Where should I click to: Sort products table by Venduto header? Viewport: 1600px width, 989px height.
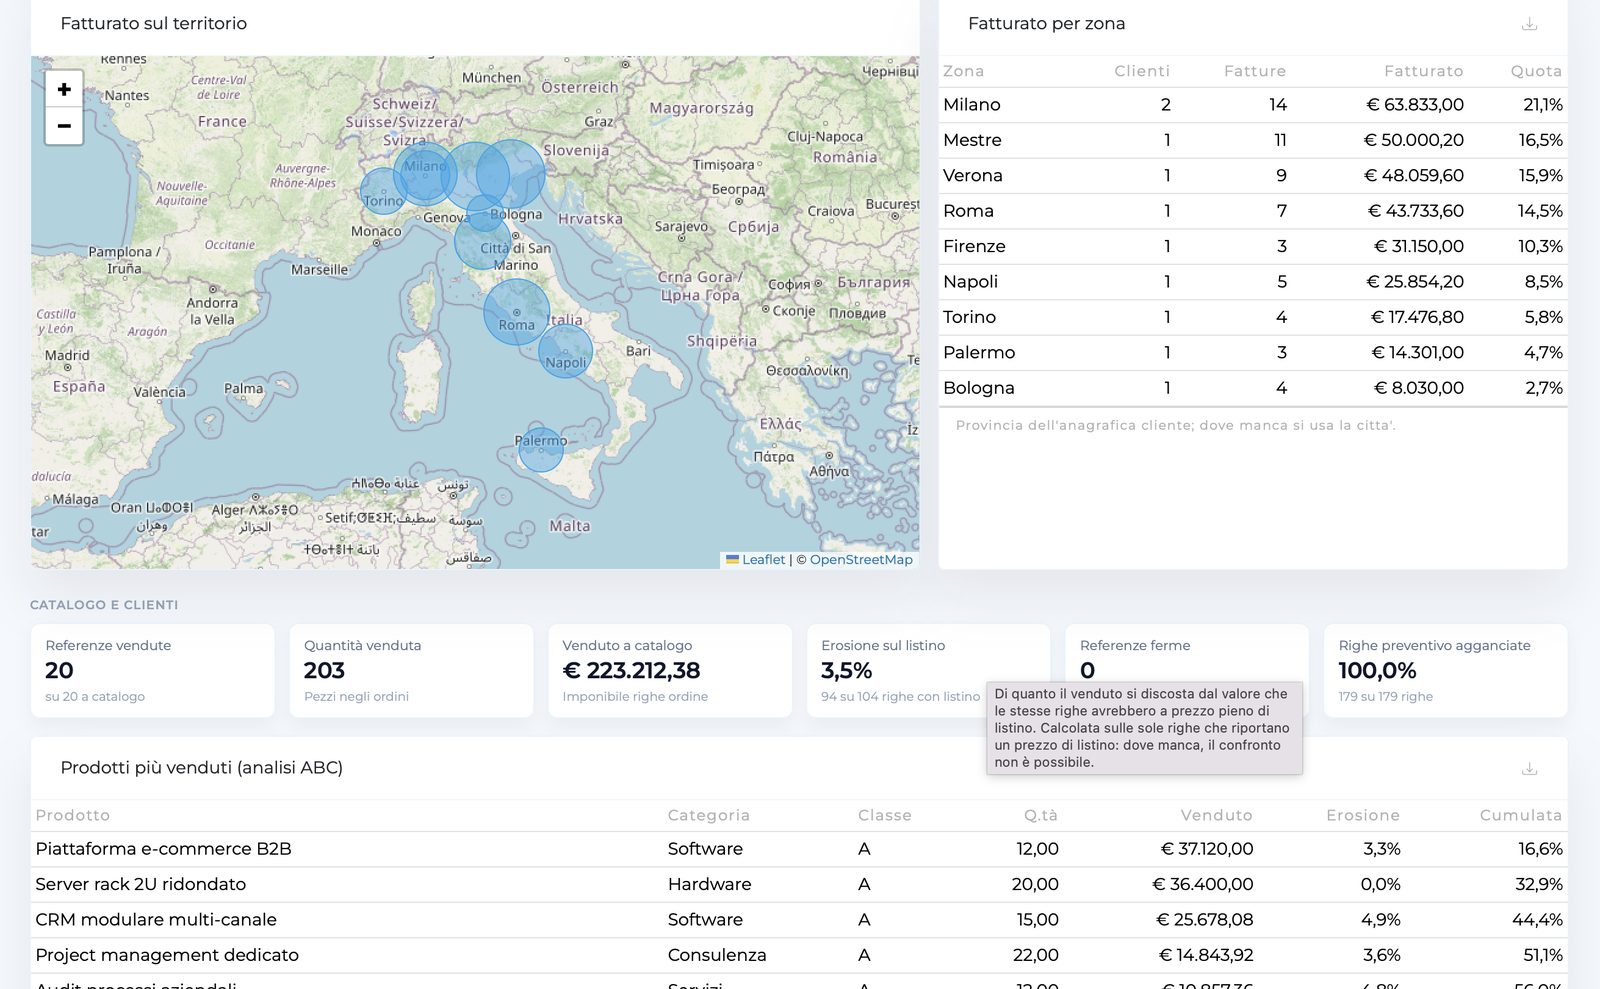coord(1216,815)
